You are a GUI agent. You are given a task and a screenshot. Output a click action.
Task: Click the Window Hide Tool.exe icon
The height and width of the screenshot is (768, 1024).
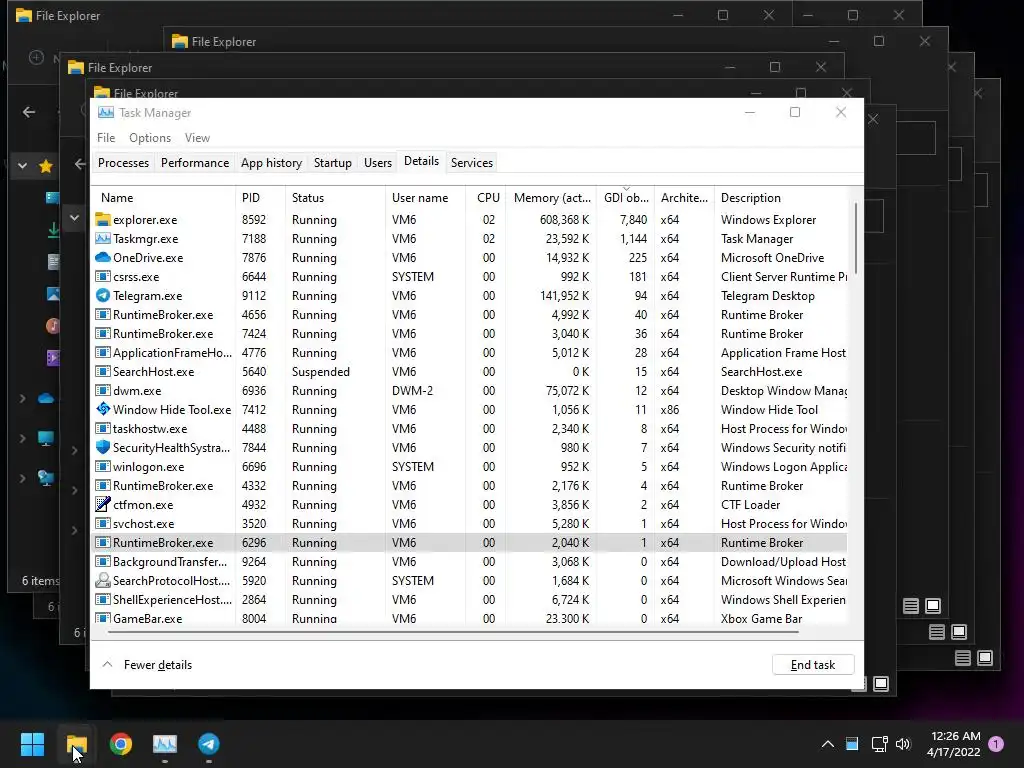103,409
